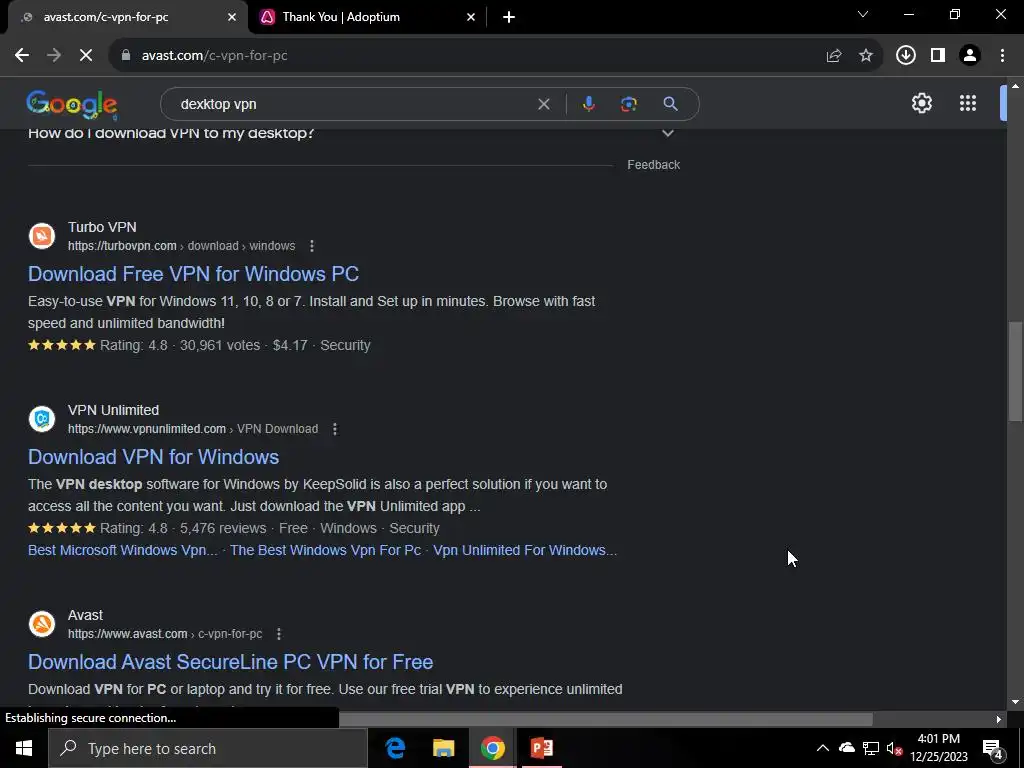Open the notification center
This screenshot has height=768, width=1024.
coord(993,748)
